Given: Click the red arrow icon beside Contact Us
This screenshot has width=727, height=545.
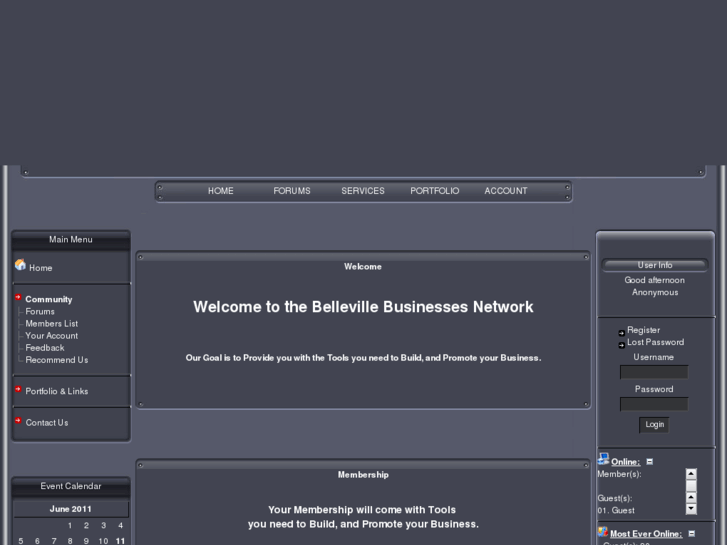Looking at the screenshot, I should coord(18,421).
